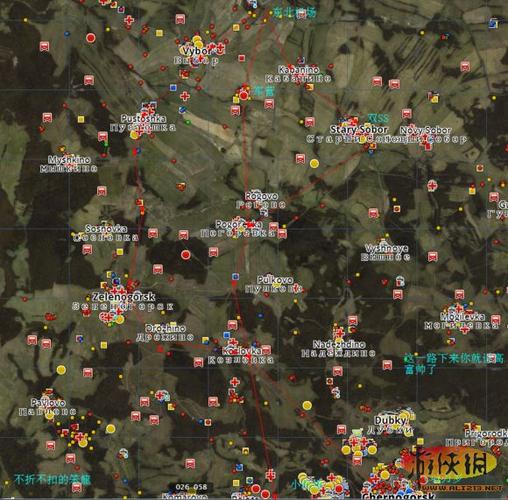
Task: Click the Pogorevka town label
Action: [239, 224]
